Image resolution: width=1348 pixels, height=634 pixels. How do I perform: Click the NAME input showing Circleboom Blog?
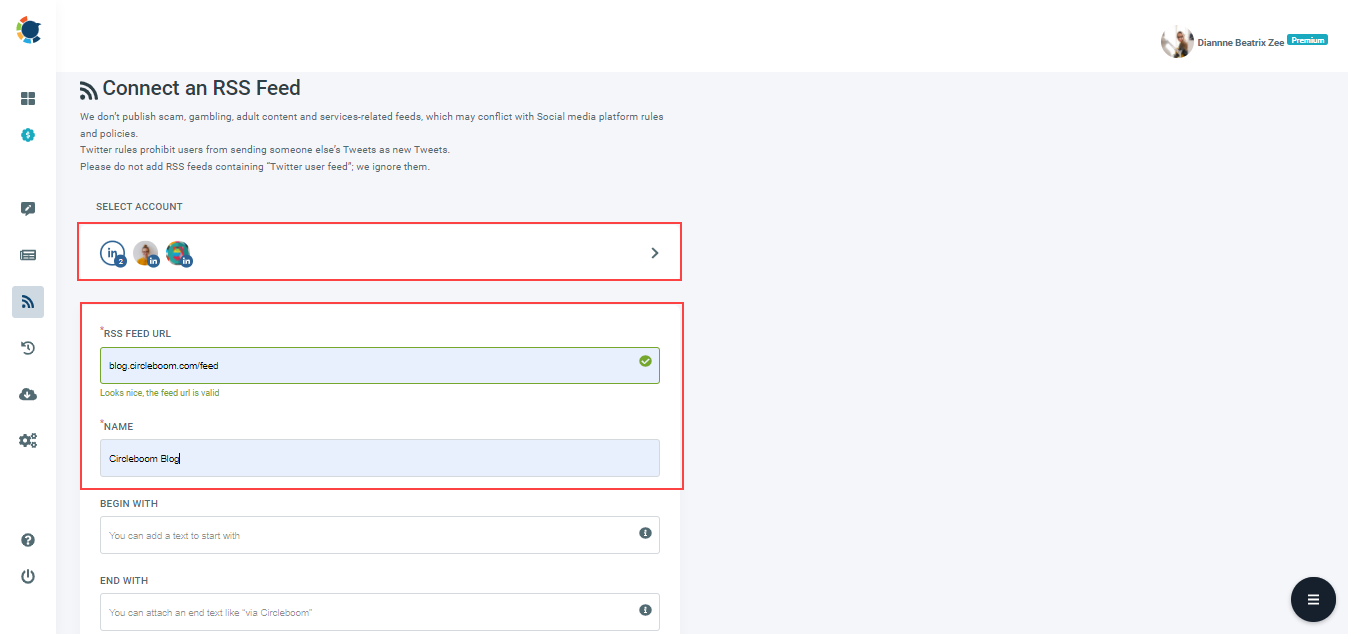379,457
